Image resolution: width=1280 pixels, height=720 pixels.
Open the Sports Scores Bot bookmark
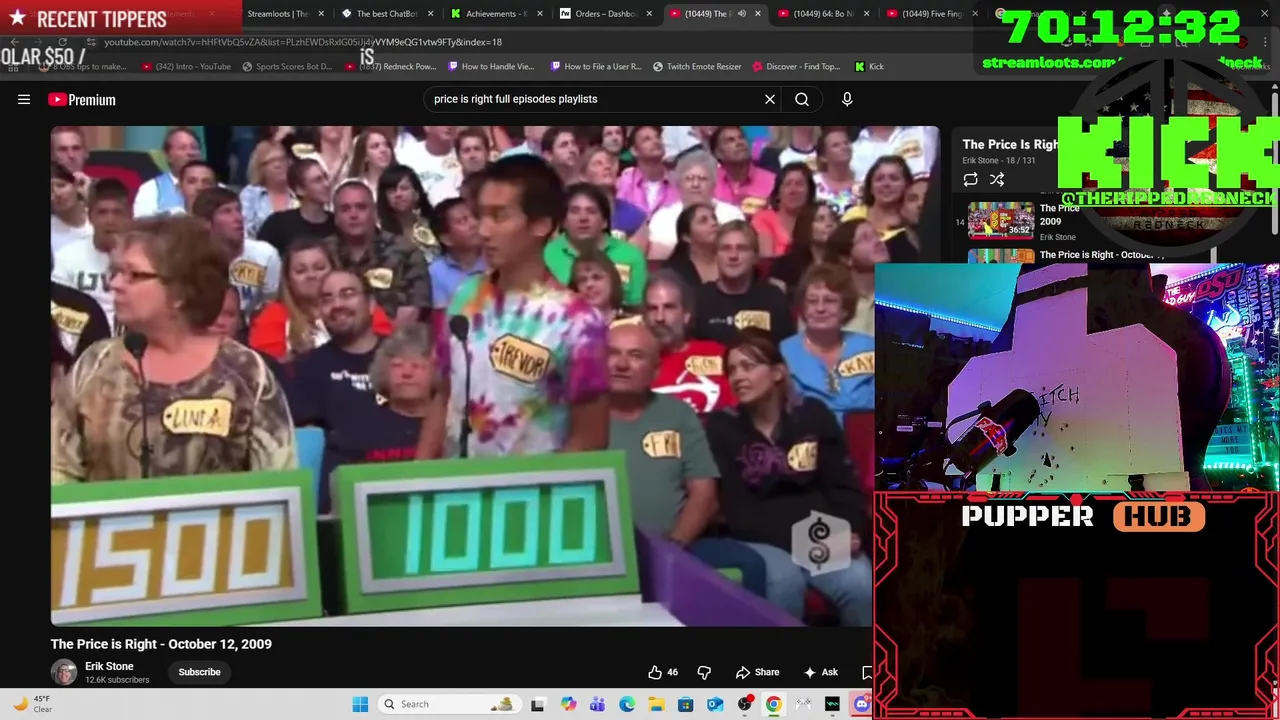click(286, 66)
